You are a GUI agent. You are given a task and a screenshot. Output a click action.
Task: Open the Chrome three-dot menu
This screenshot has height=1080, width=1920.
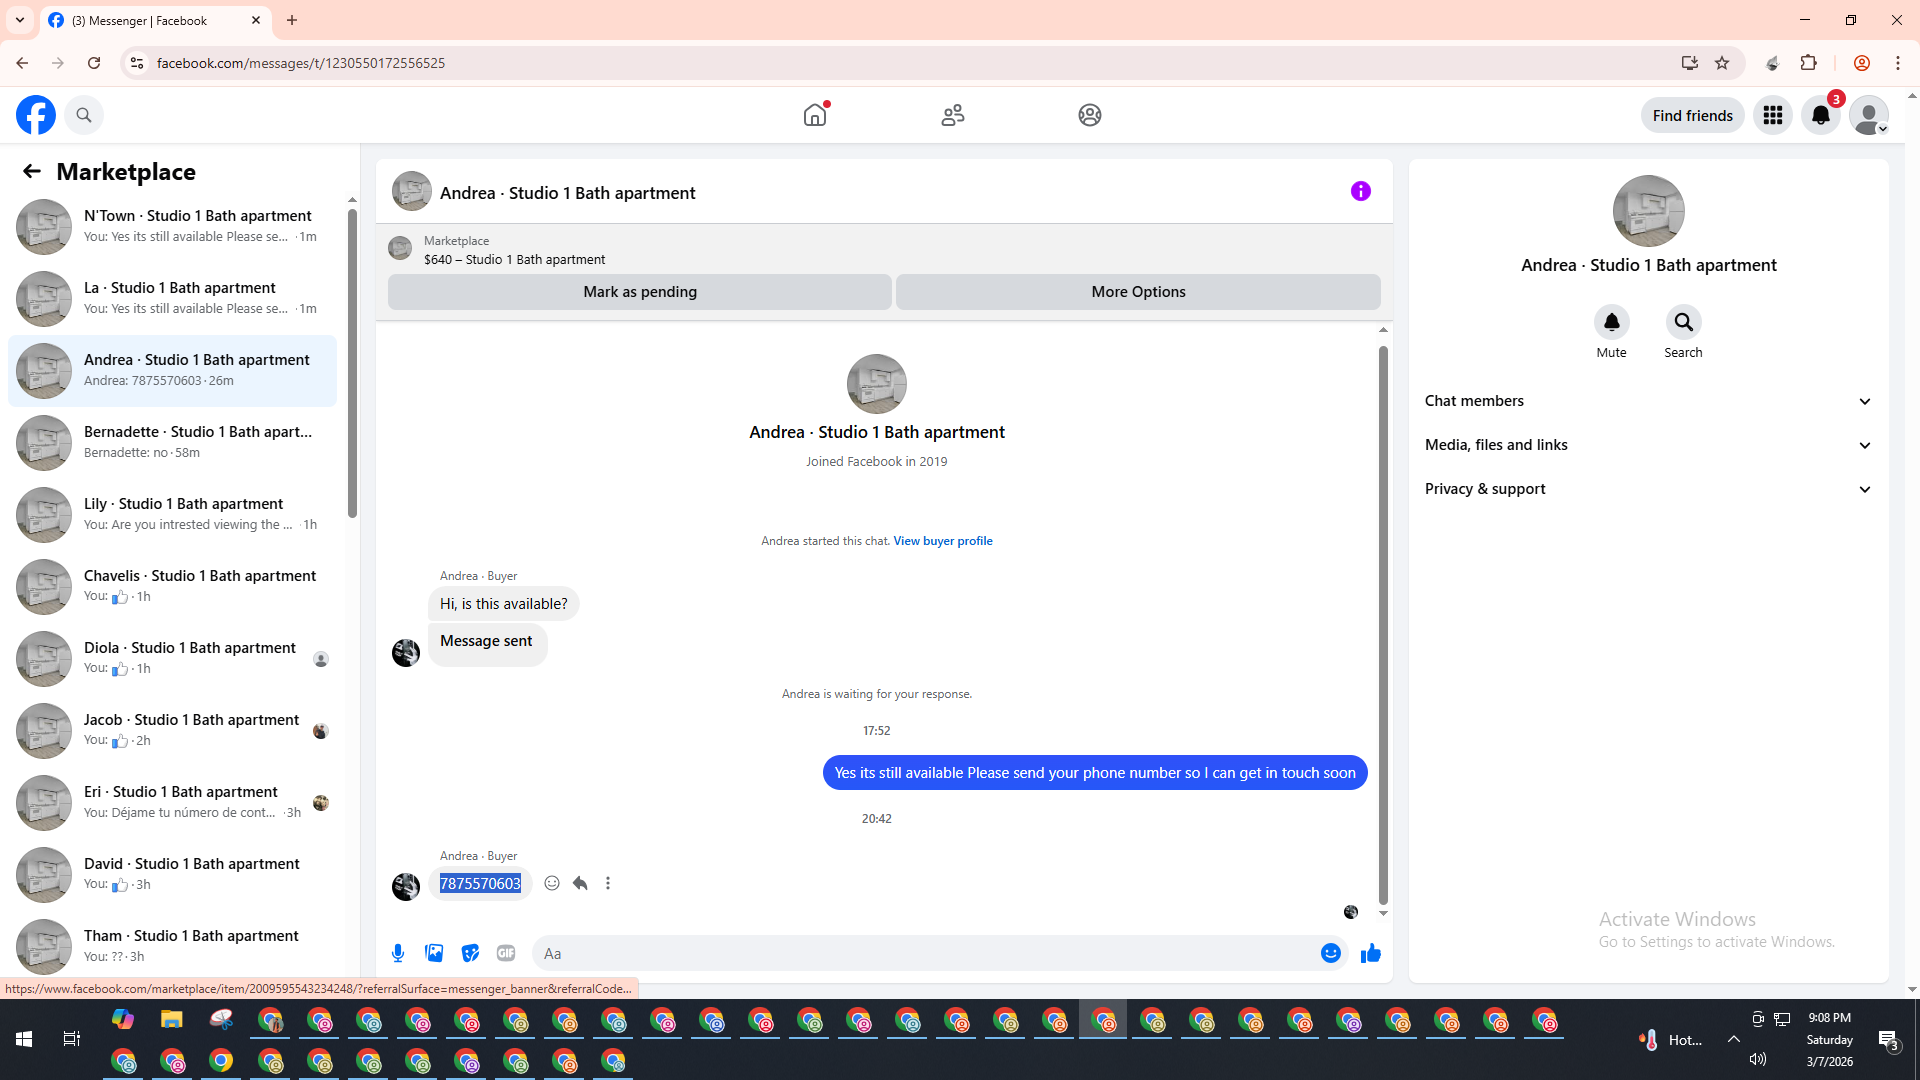tap(1898, 63)
